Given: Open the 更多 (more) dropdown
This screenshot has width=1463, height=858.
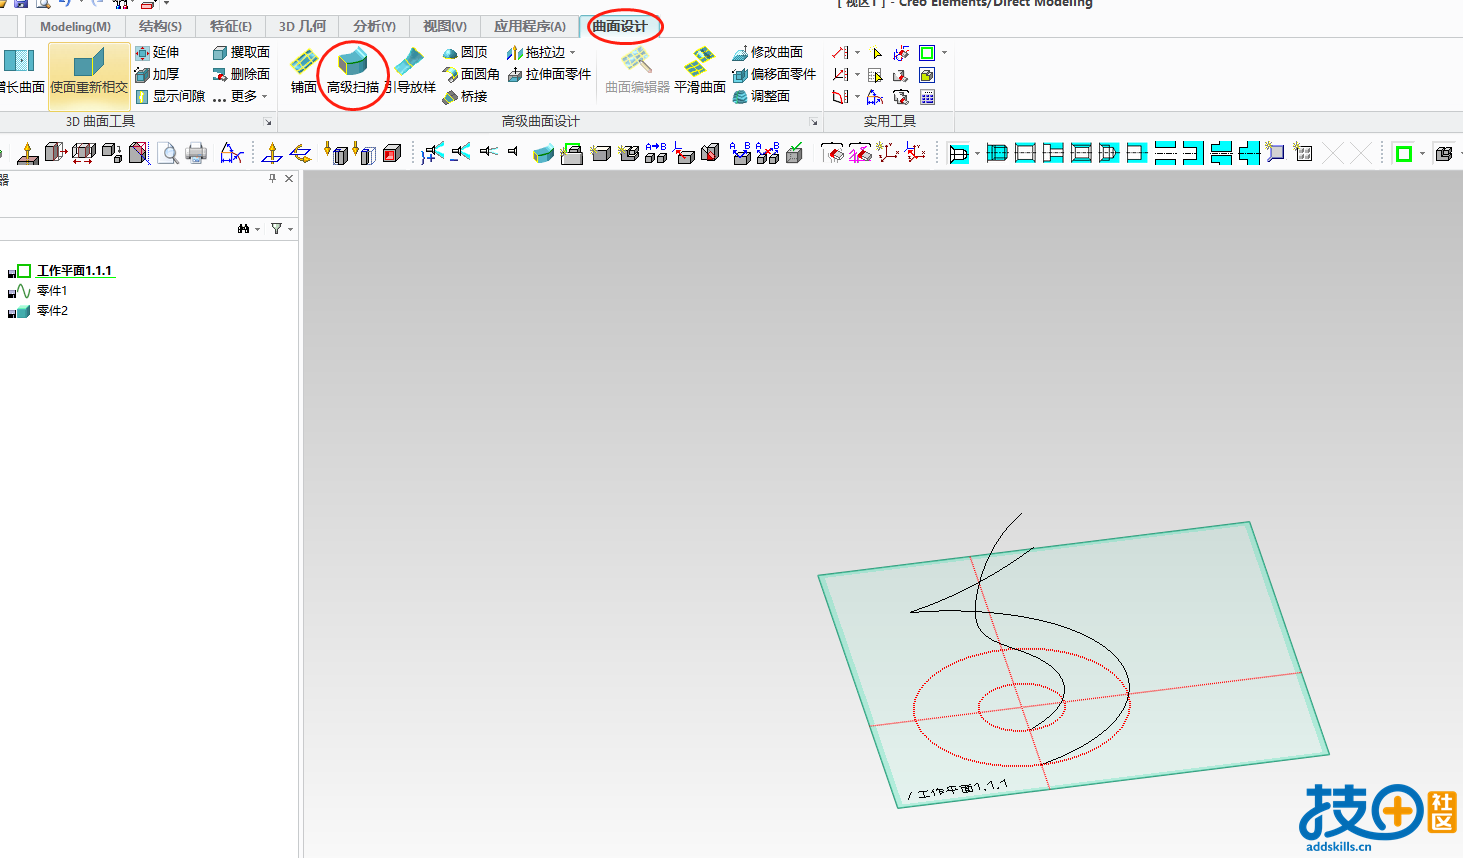Looking at the screenshot, I should (241, 96).
